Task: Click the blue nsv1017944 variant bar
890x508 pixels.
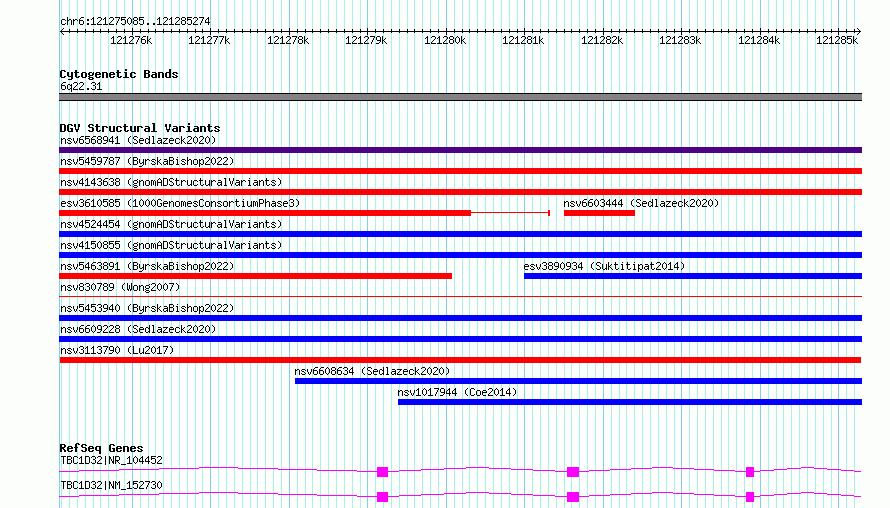Action: click(630, 402)
